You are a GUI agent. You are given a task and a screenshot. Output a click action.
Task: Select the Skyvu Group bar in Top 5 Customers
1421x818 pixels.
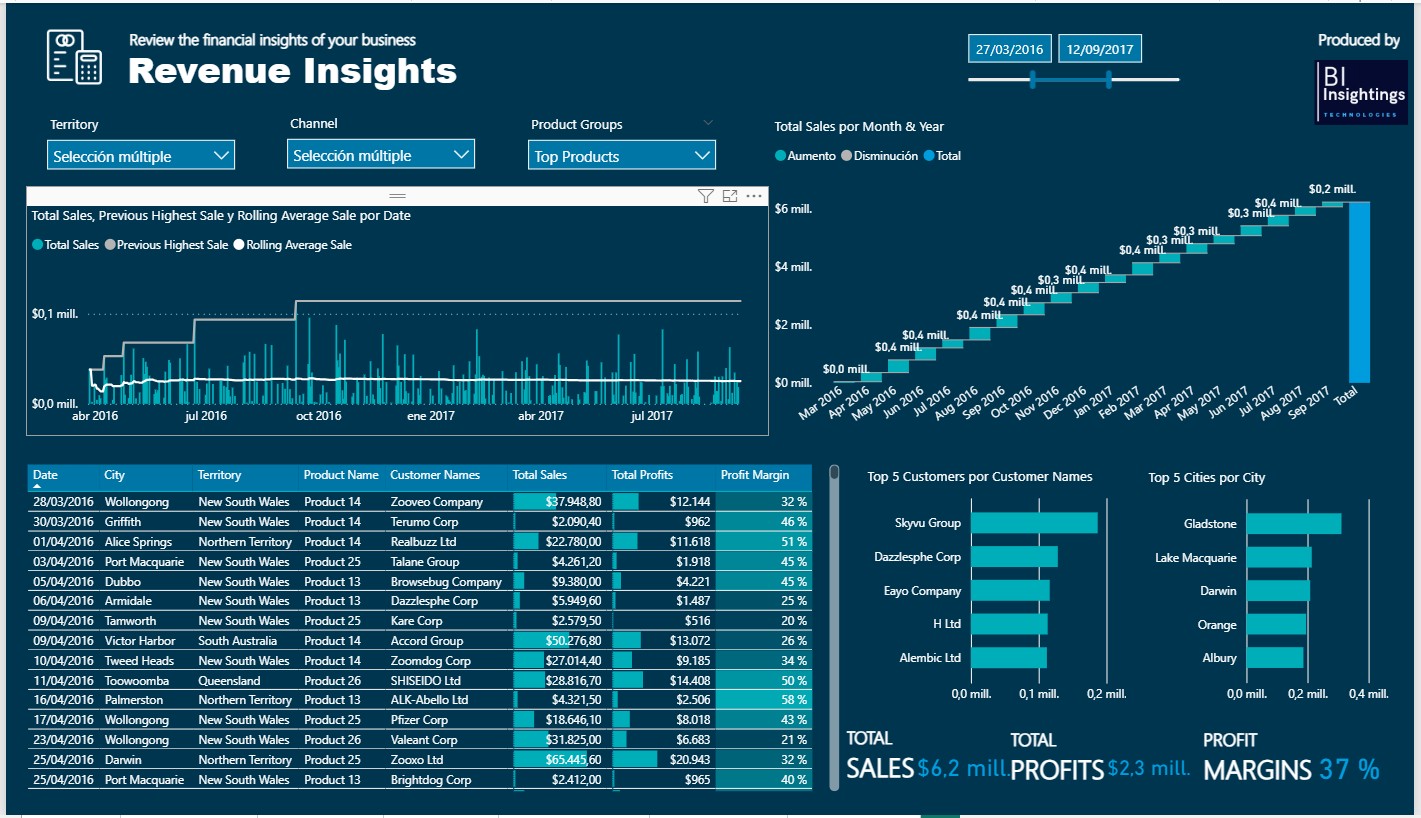(x=1033, y=523)
